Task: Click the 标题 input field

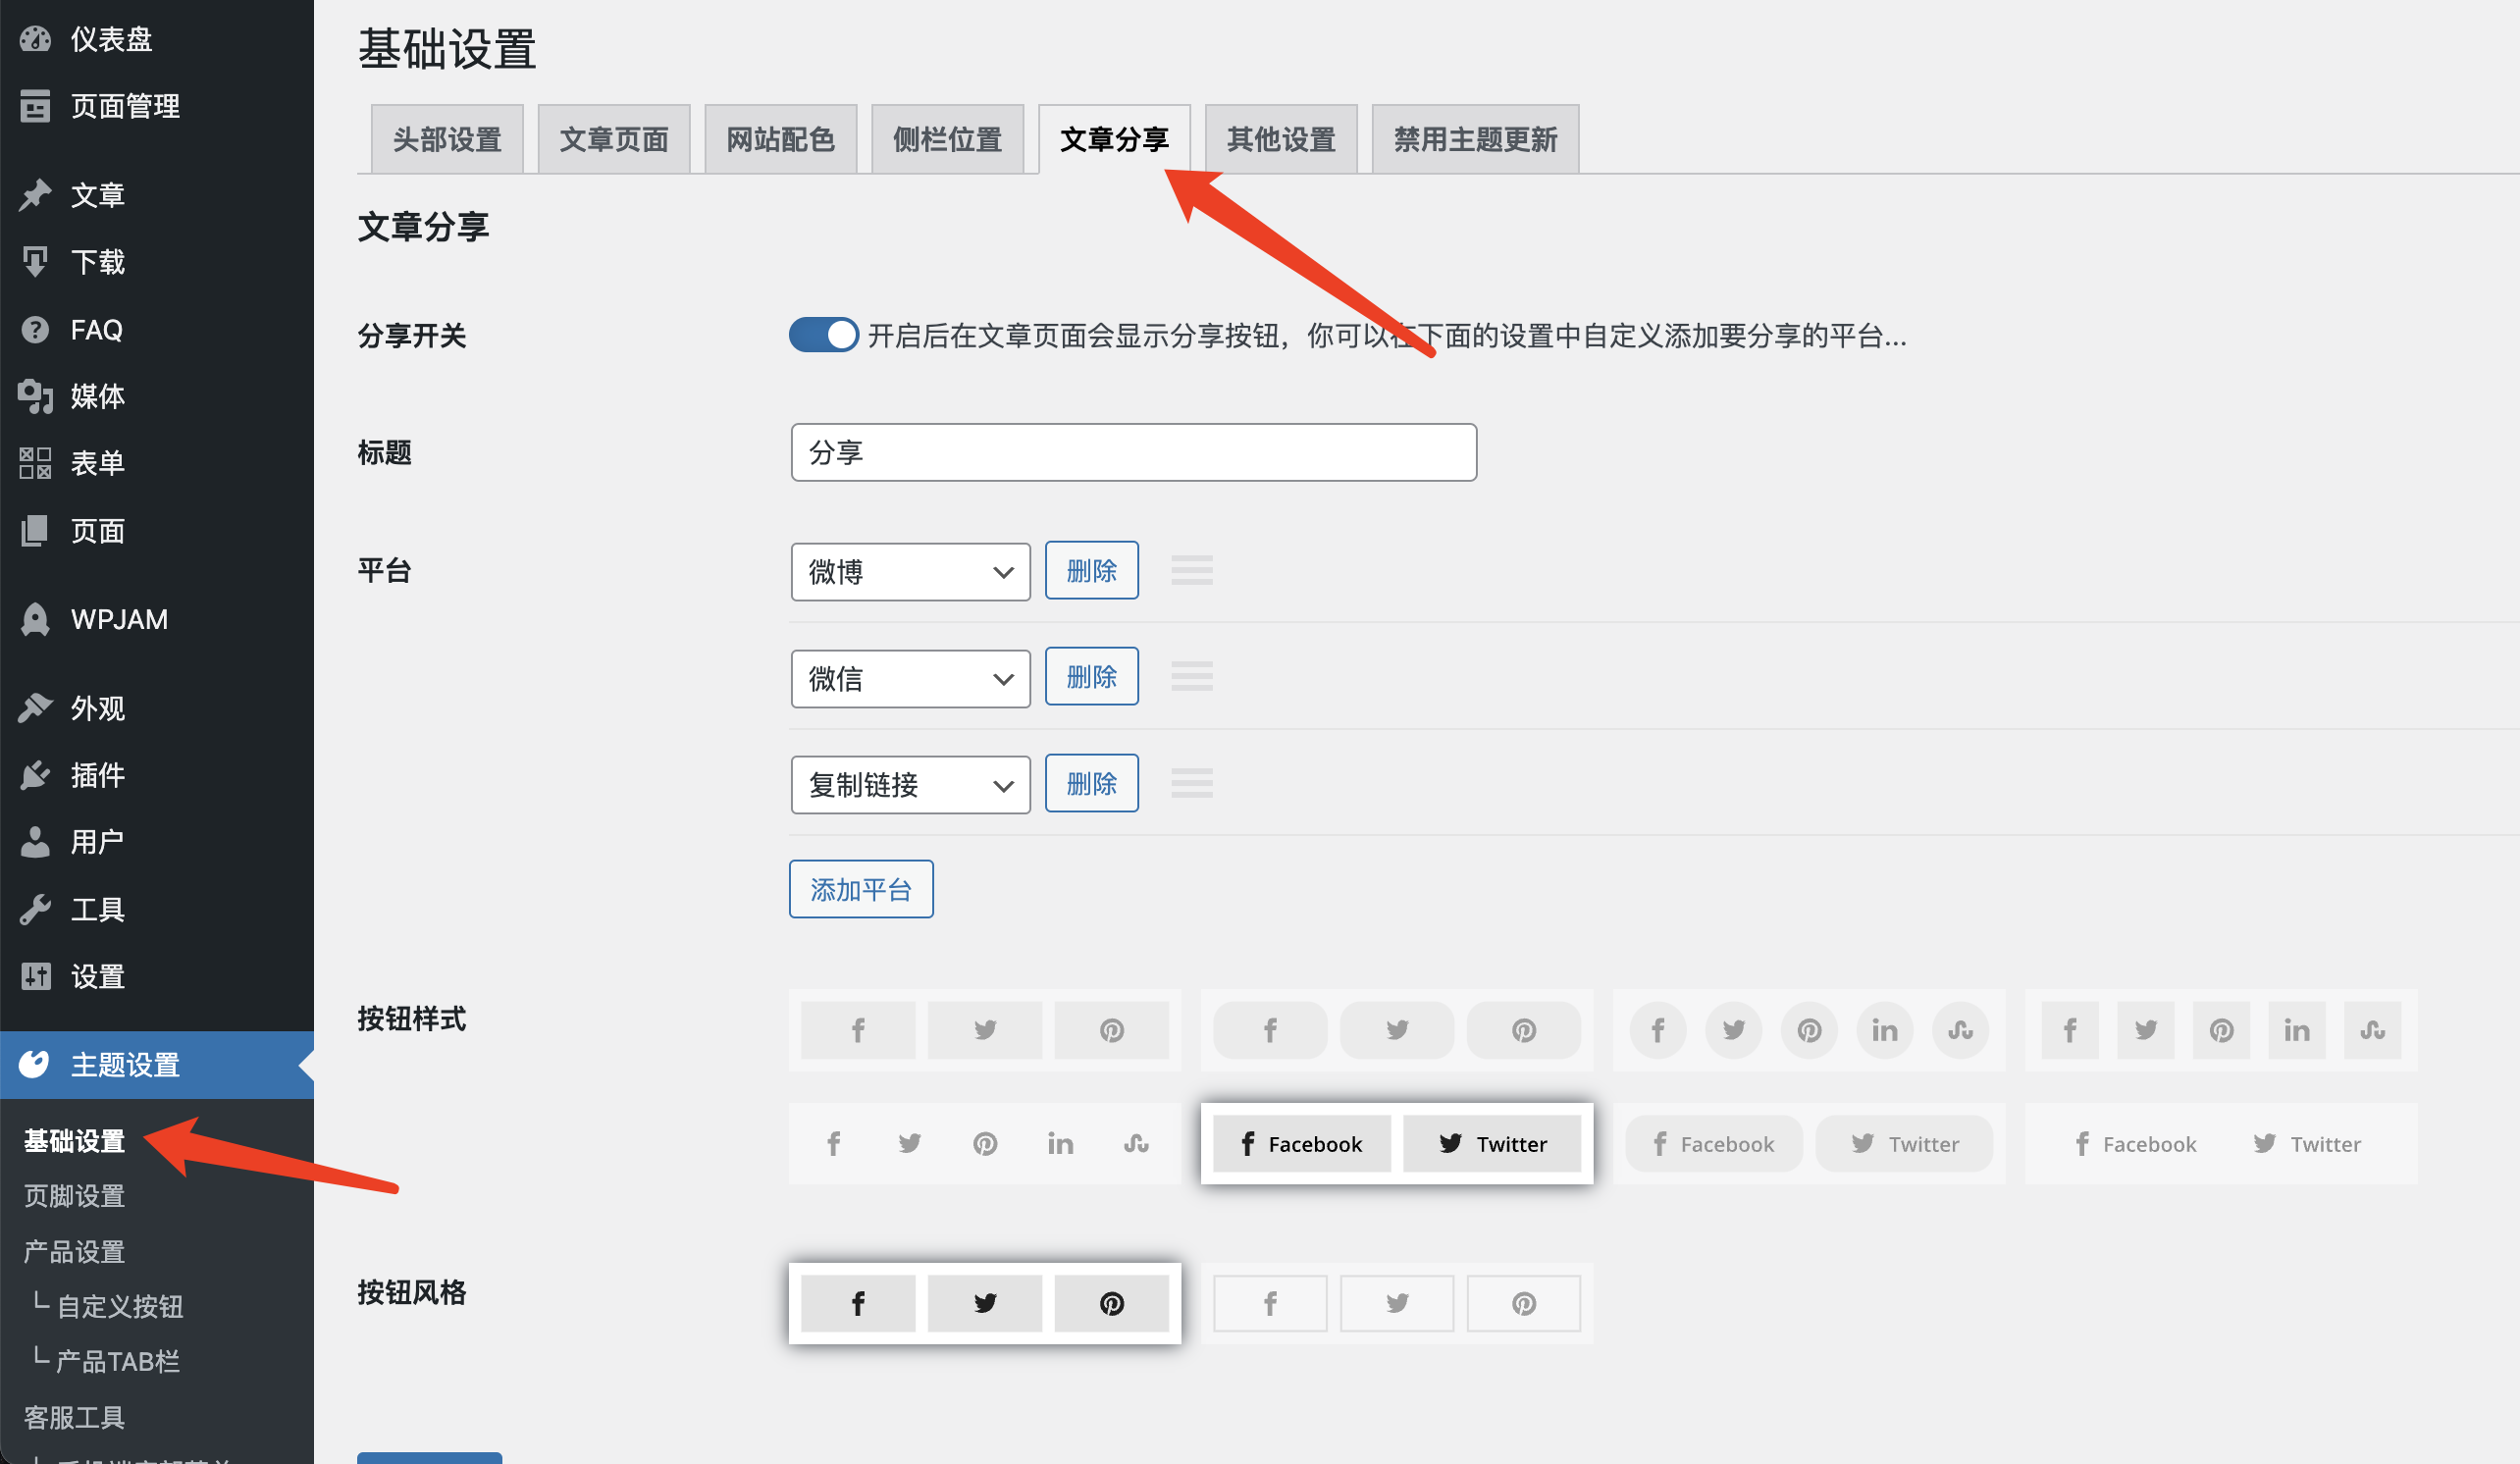Action: tap(1134, 453)
